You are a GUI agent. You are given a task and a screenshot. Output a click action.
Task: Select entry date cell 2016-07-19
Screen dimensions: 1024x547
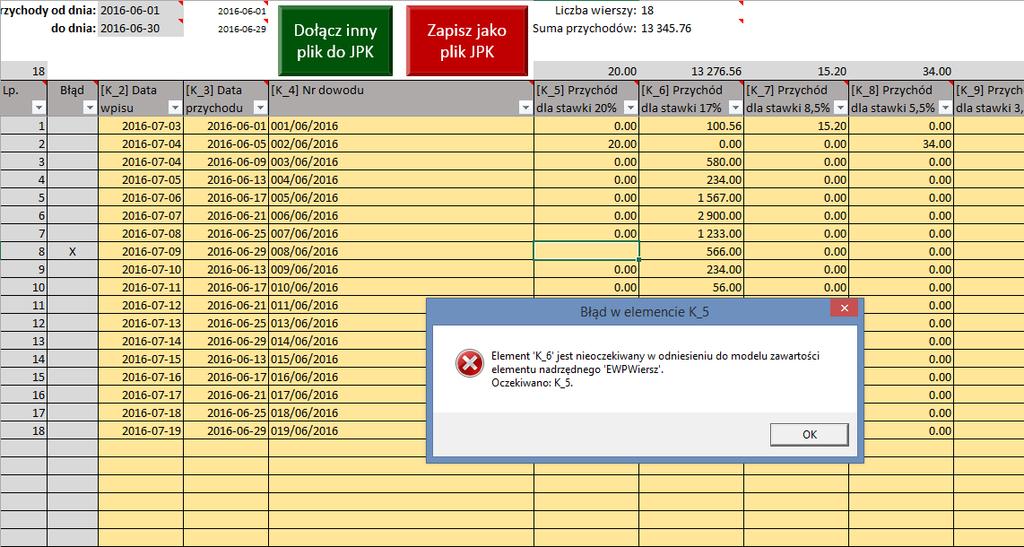(141, 431)
